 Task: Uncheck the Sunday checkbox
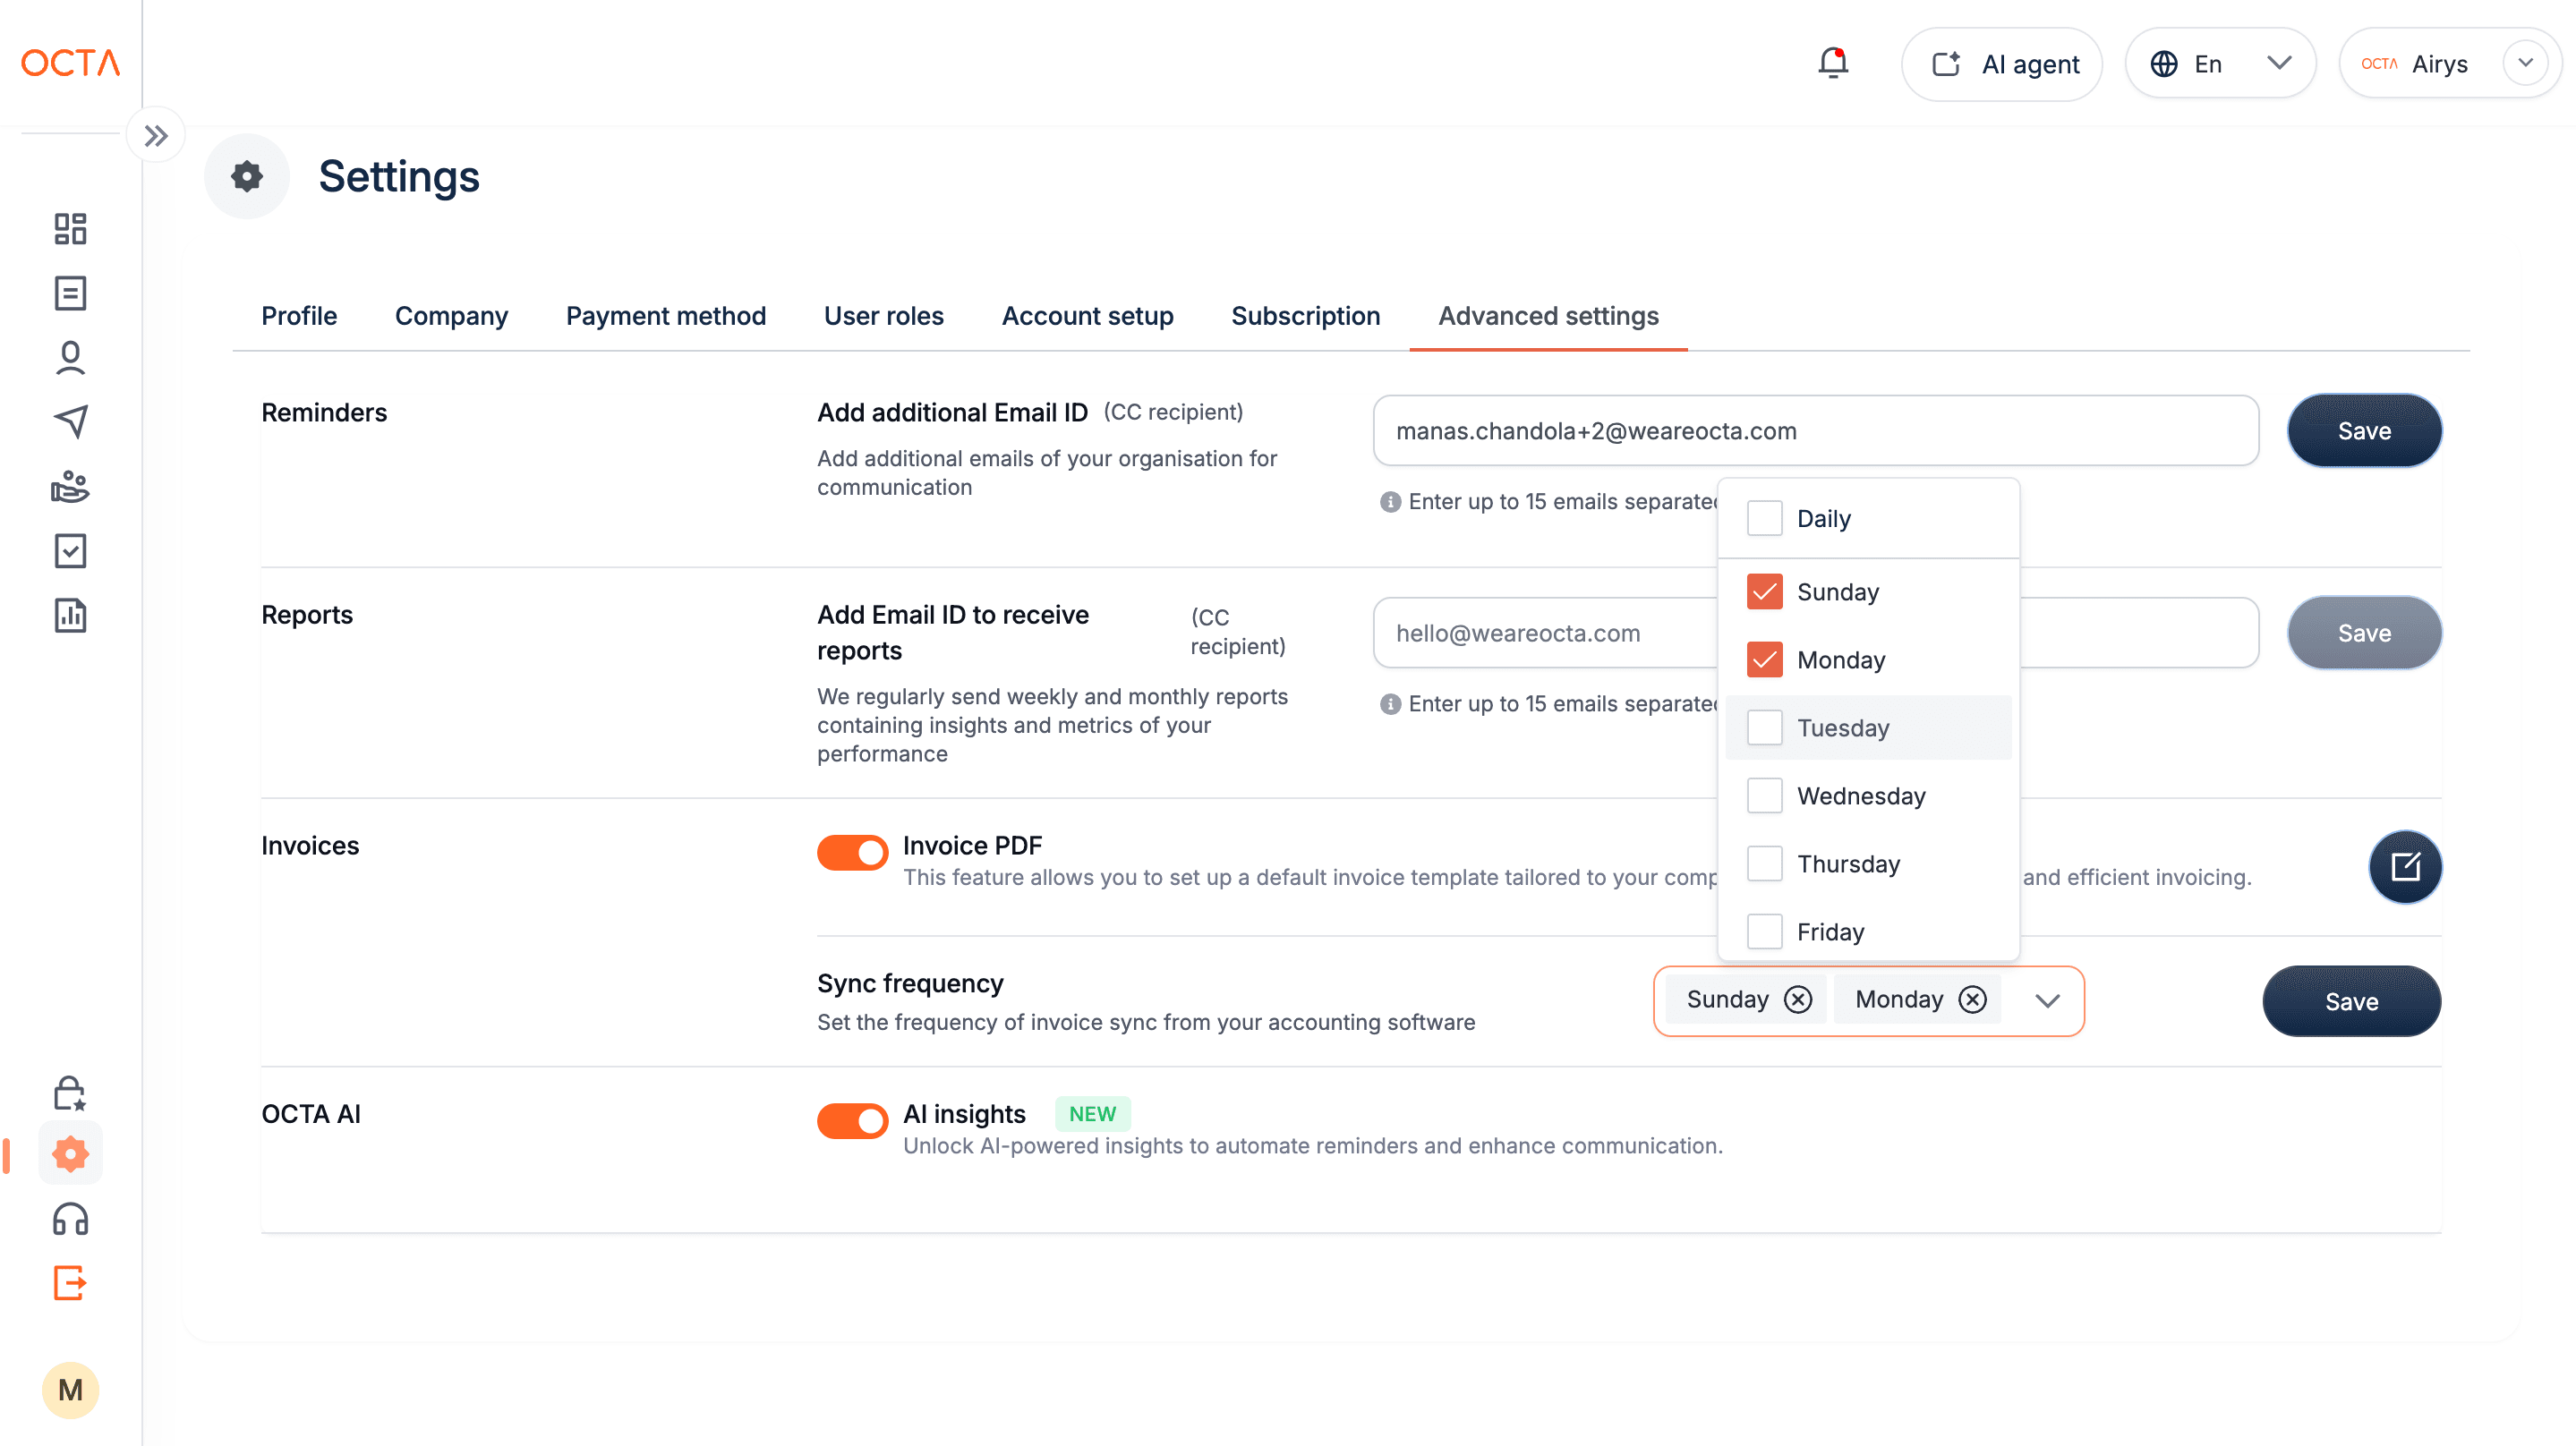pos(1764,591)
